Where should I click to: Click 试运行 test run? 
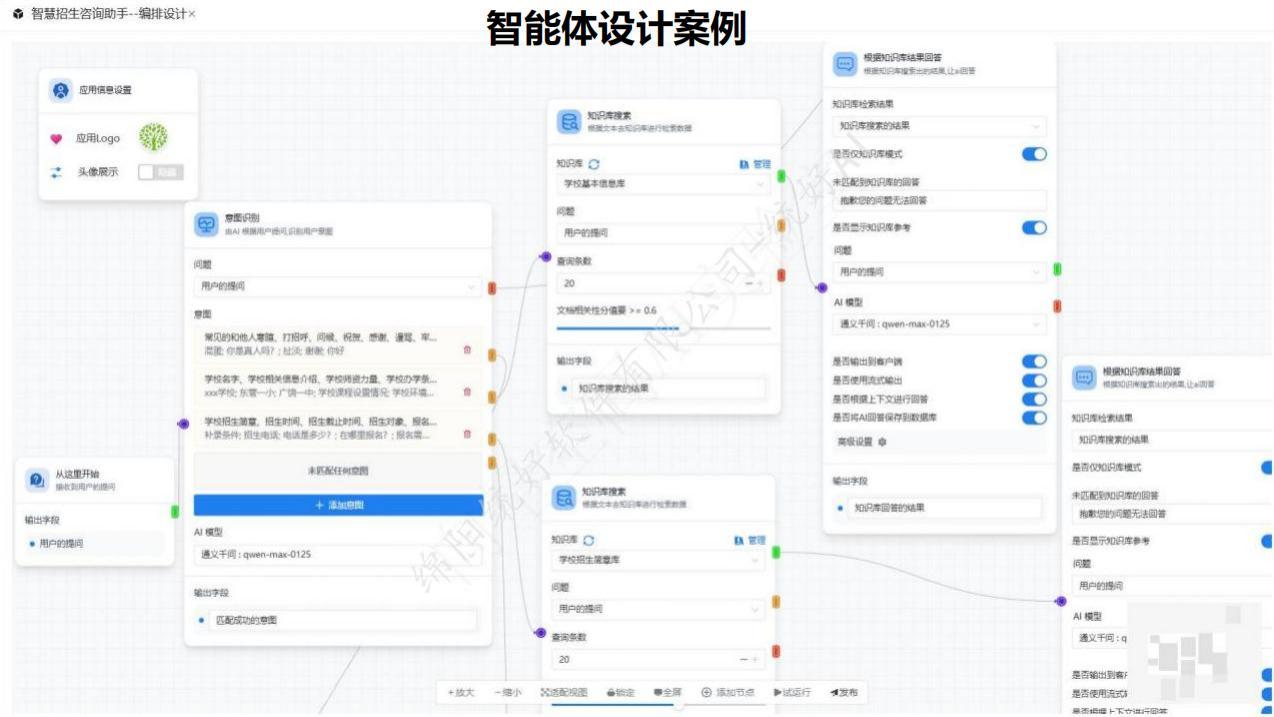(792, 692)
